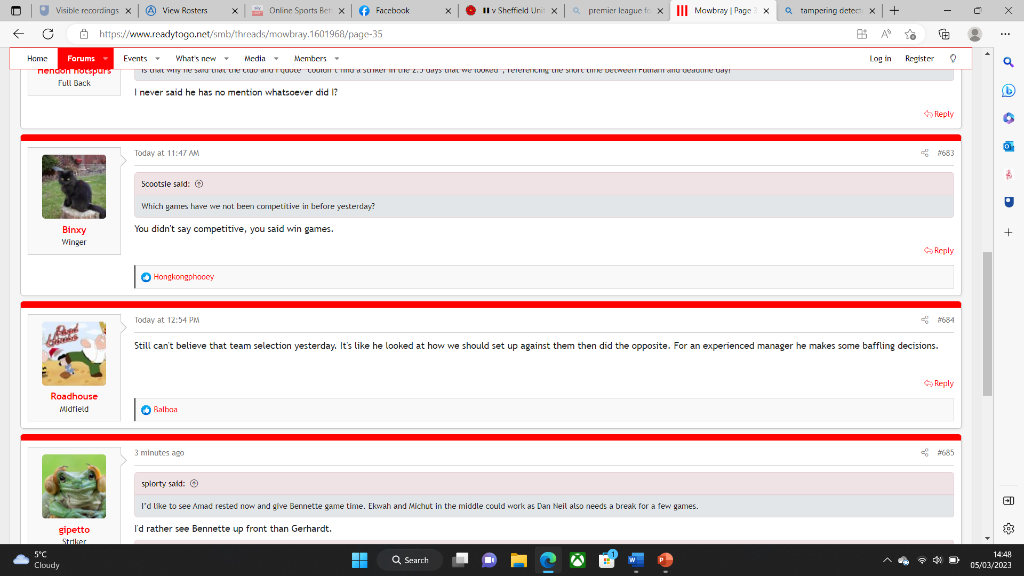Open Xbox app from taskbar
1024x576 pixels.
click(577, 560)
